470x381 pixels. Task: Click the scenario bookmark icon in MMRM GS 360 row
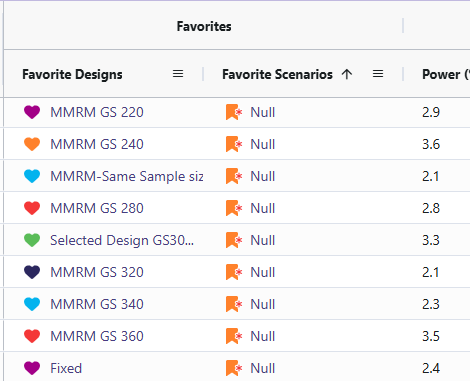(x=234, y=336)
